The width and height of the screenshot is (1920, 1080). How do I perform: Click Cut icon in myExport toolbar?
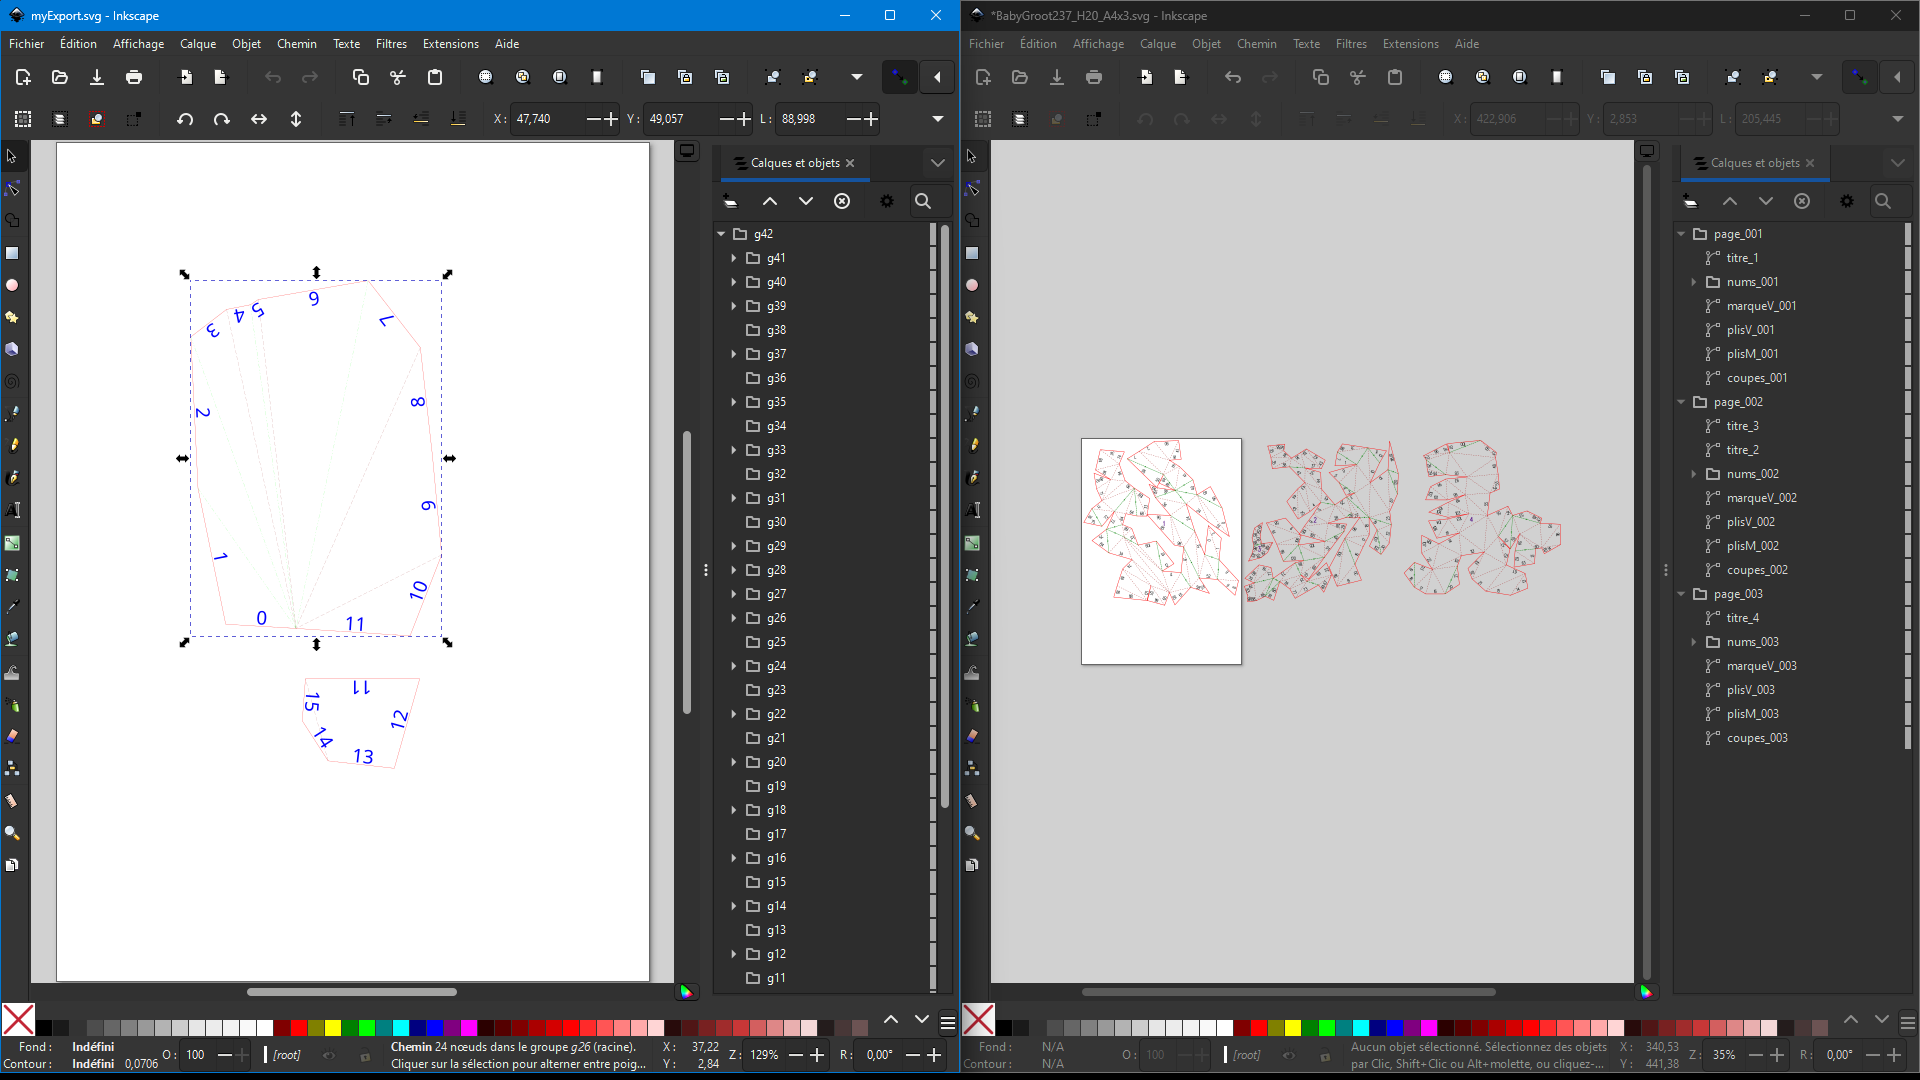click(398, 77)
